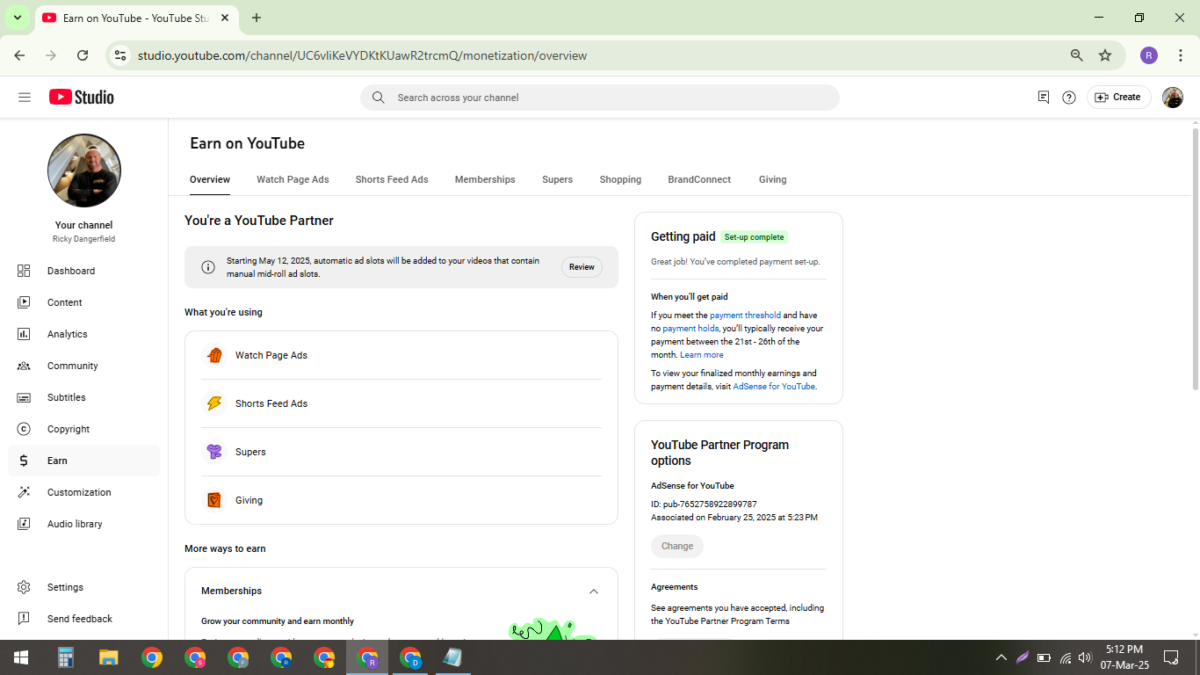Screen dimensions: 1200x675
Task: Bookmark this page with the star icon
Action: click(x=1105, y=56)
